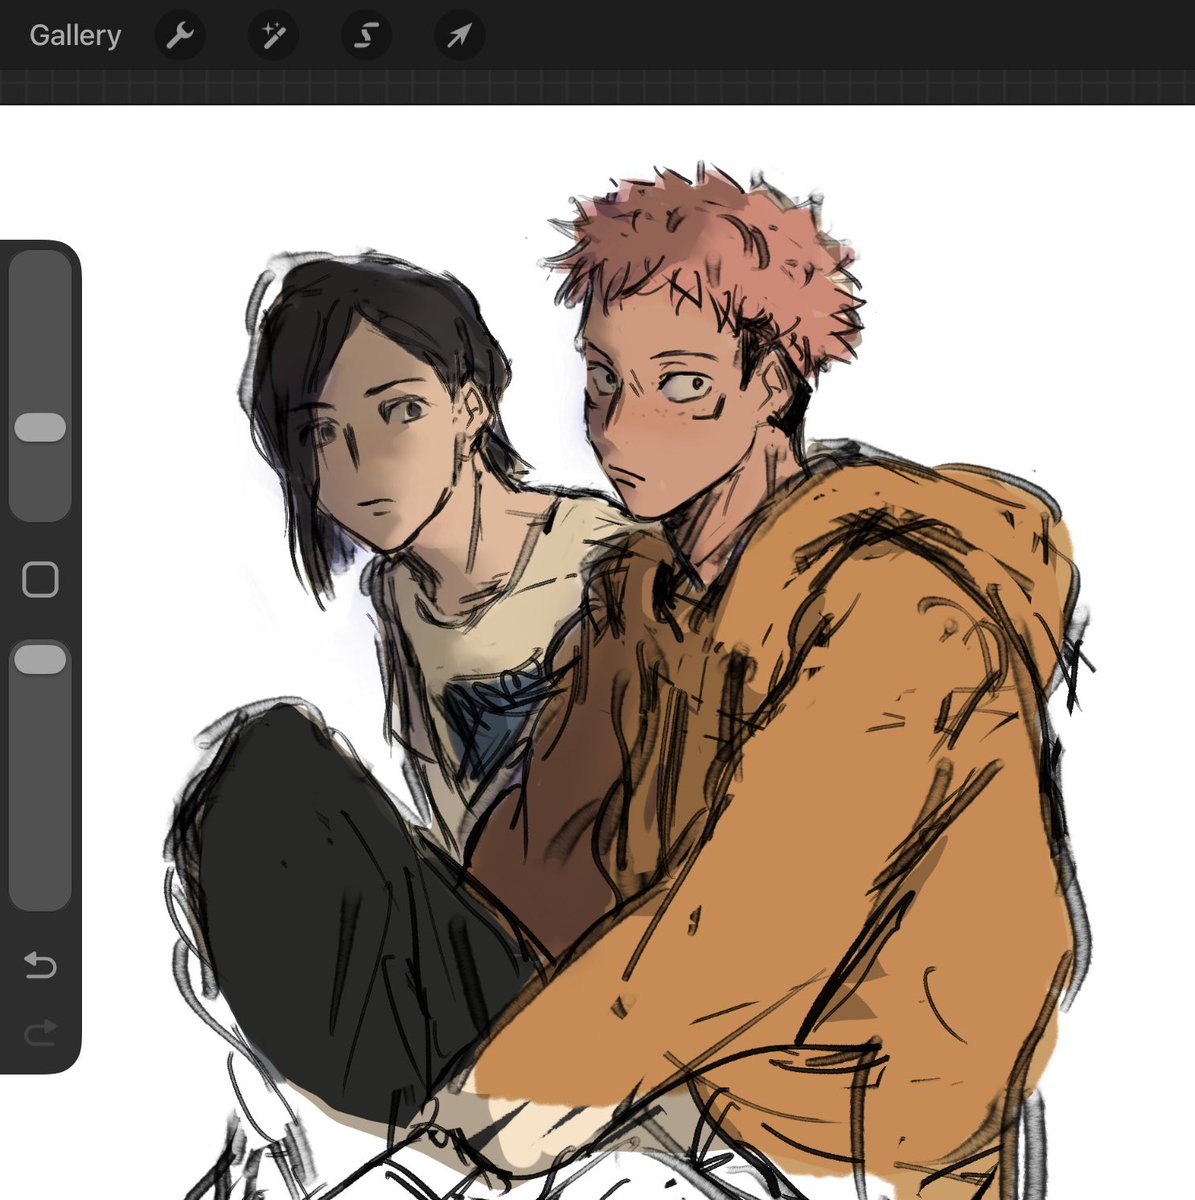Click the brush opacity slider handle
The image size is (1195, 1200).
[40, 659]
